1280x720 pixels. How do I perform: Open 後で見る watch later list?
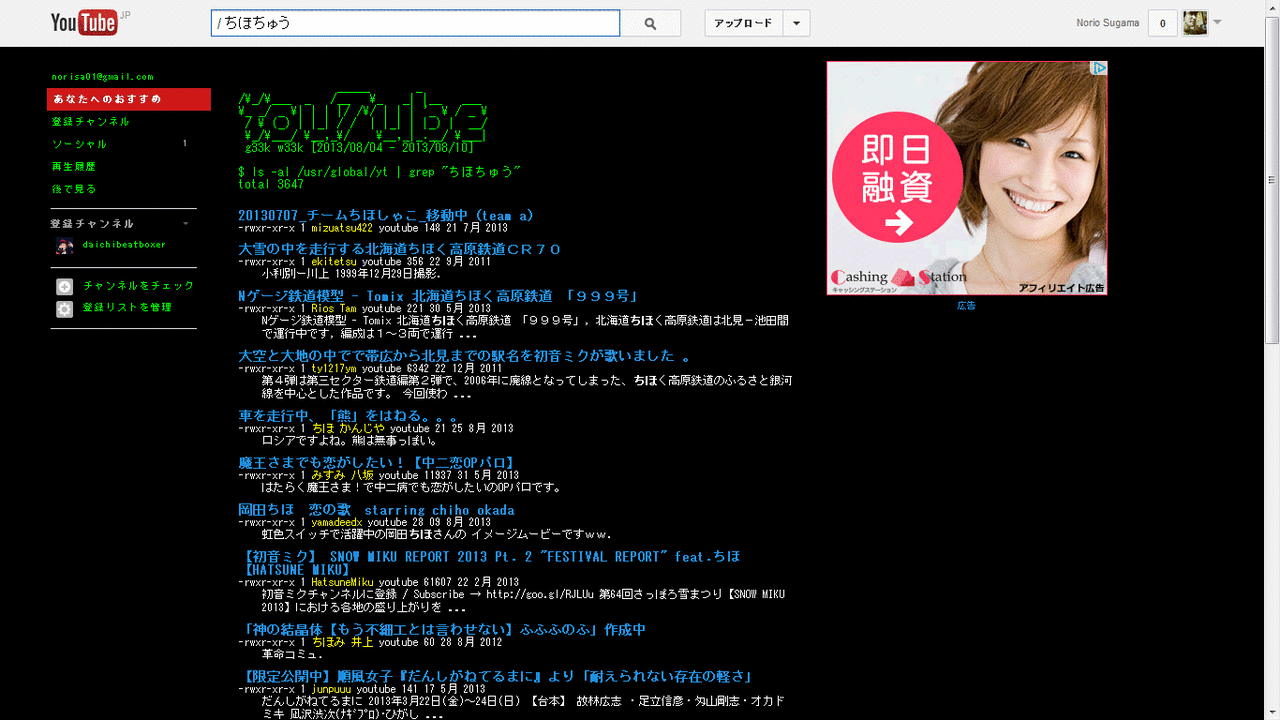tap(74, 188)
